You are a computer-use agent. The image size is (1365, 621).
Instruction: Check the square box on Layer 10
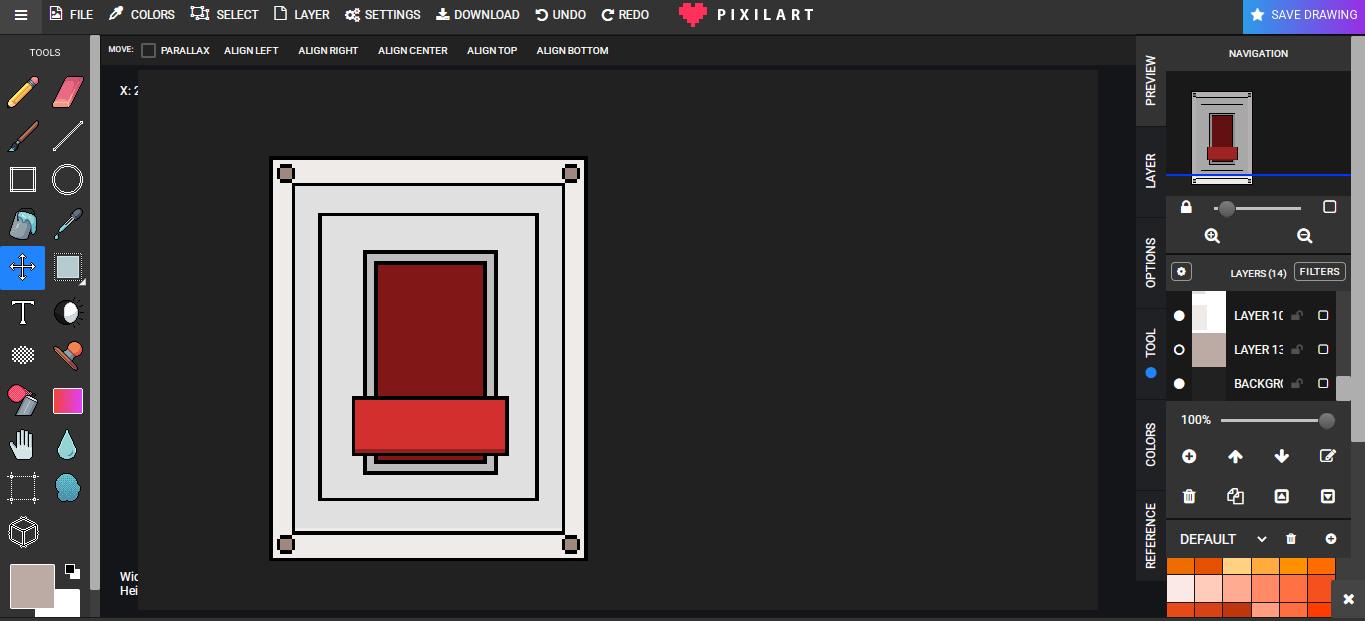tap(1323, 316)
